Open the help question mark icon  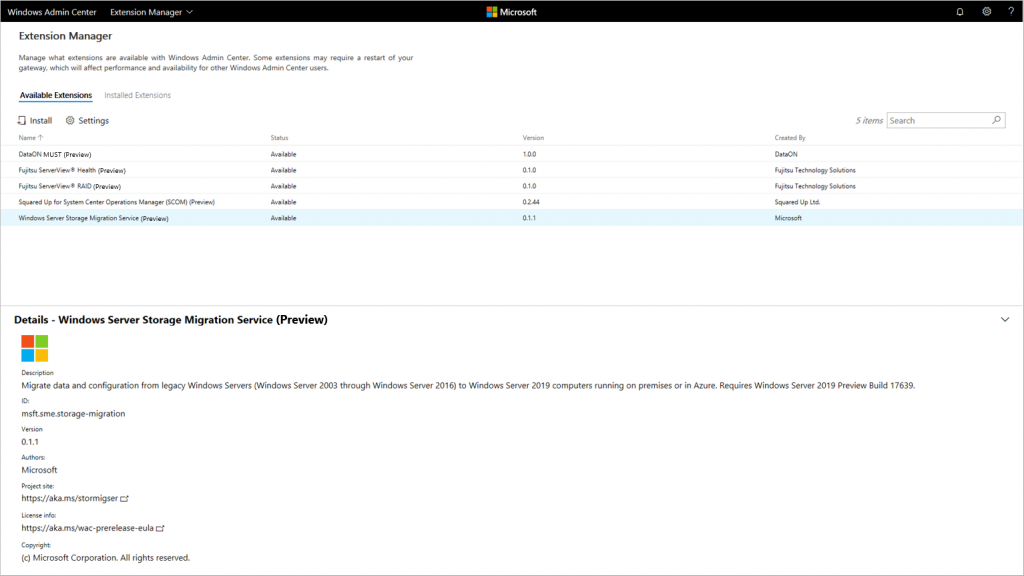[1011, 12]
